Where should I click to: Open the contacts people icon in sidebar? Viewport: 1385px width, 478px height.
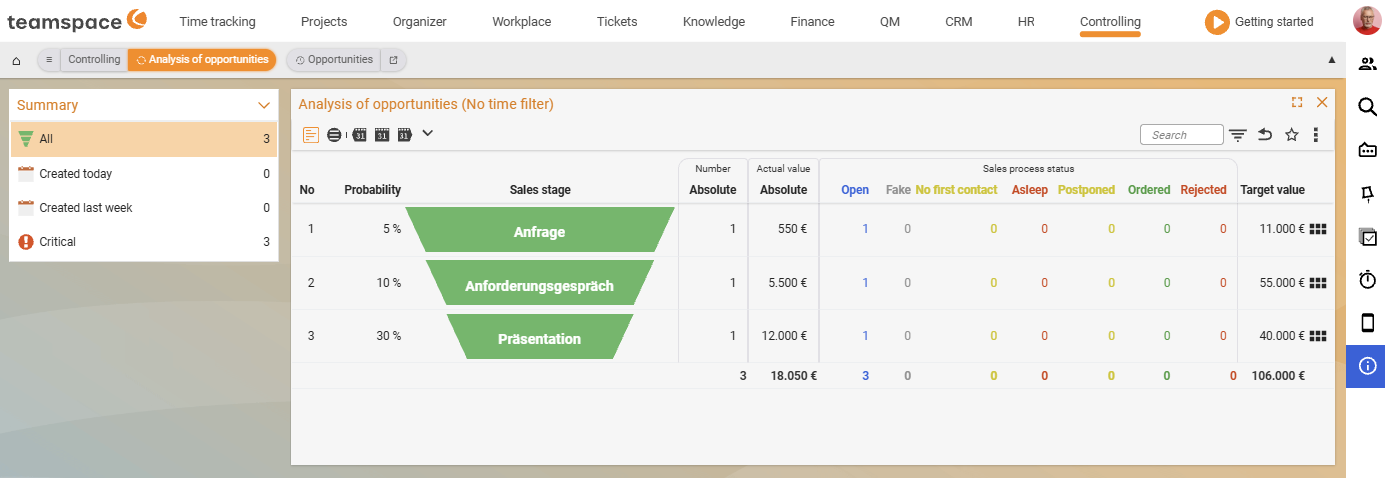[1367, 64]
